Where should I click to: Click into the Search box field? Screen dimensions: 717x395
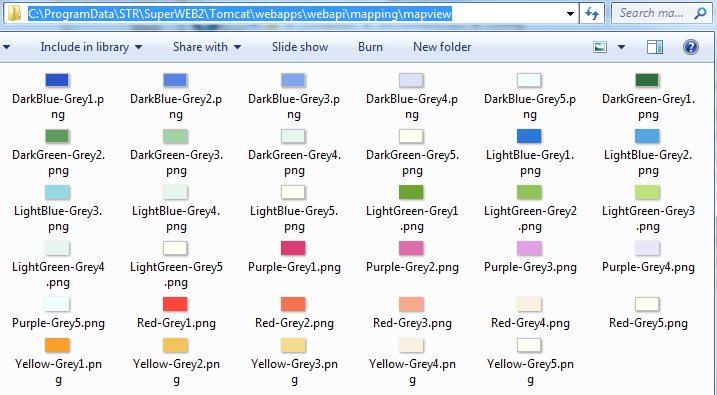point(652,14)
